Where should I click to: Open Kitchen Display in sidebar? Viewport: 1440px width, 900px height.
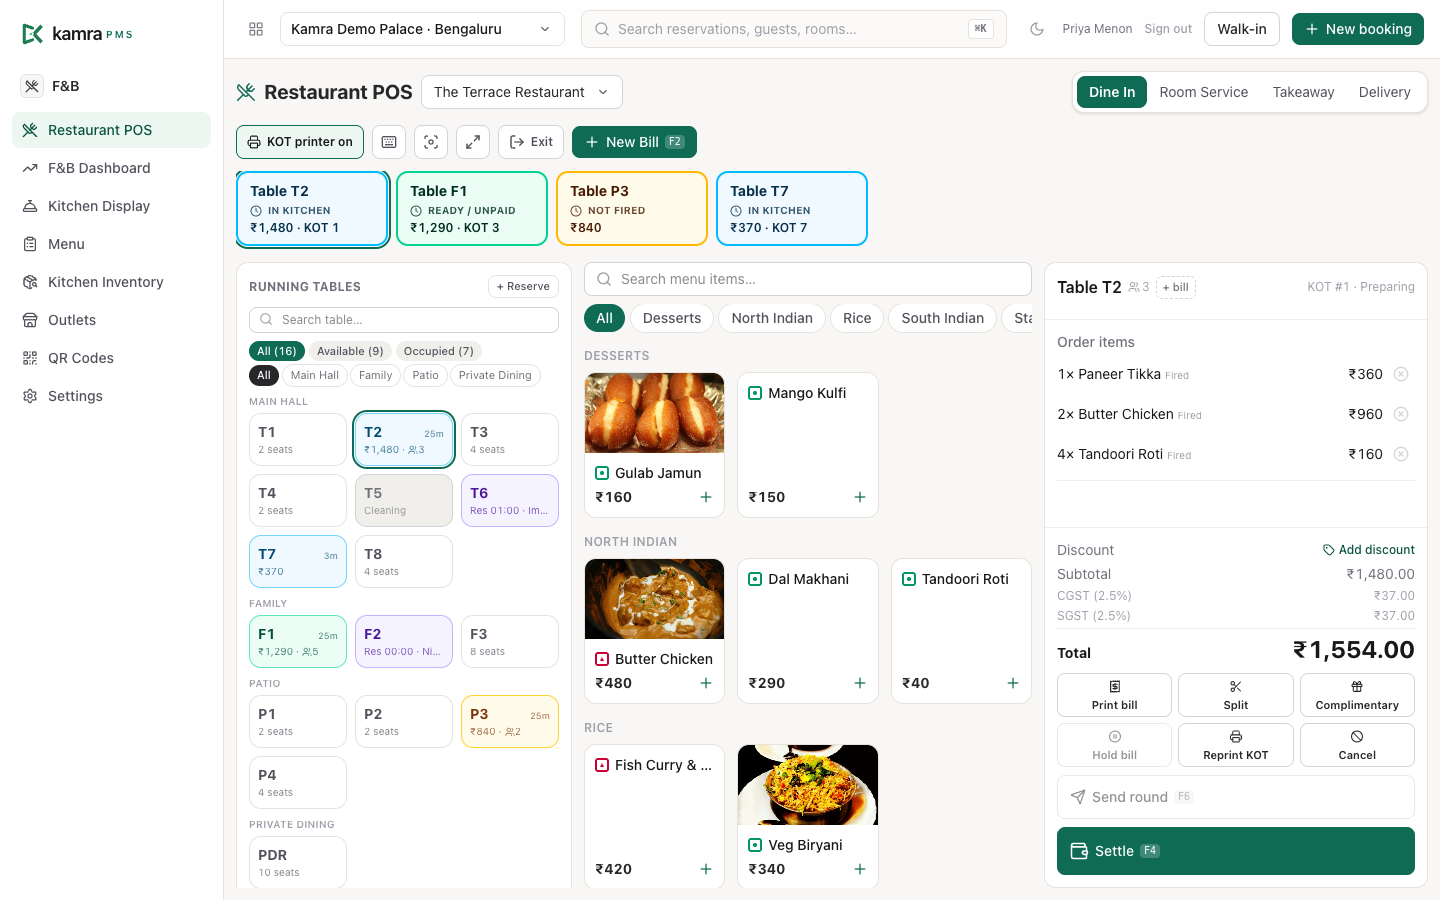pos(111,206)
